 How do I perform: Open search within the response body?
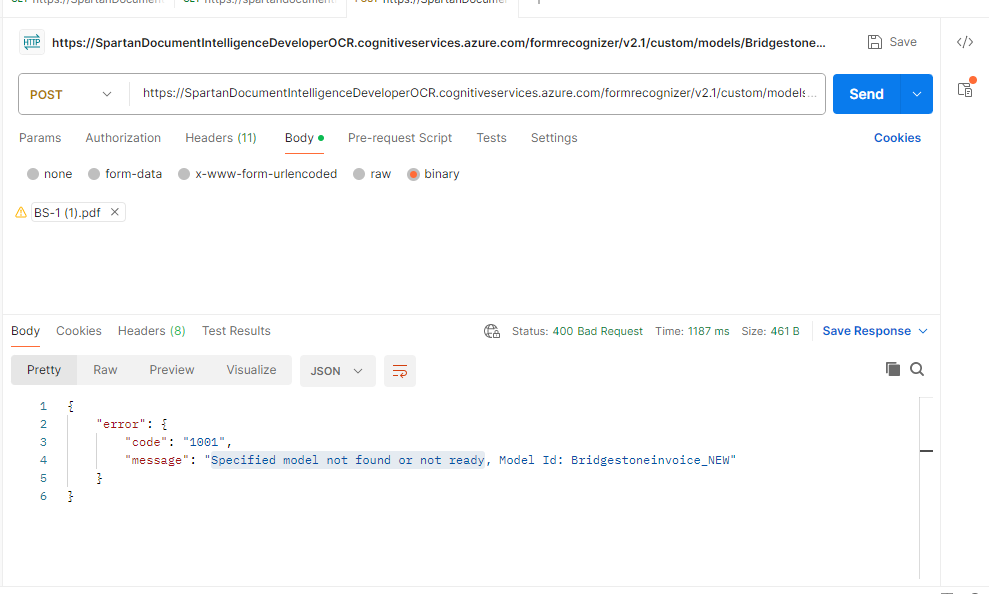coord(917,369)
